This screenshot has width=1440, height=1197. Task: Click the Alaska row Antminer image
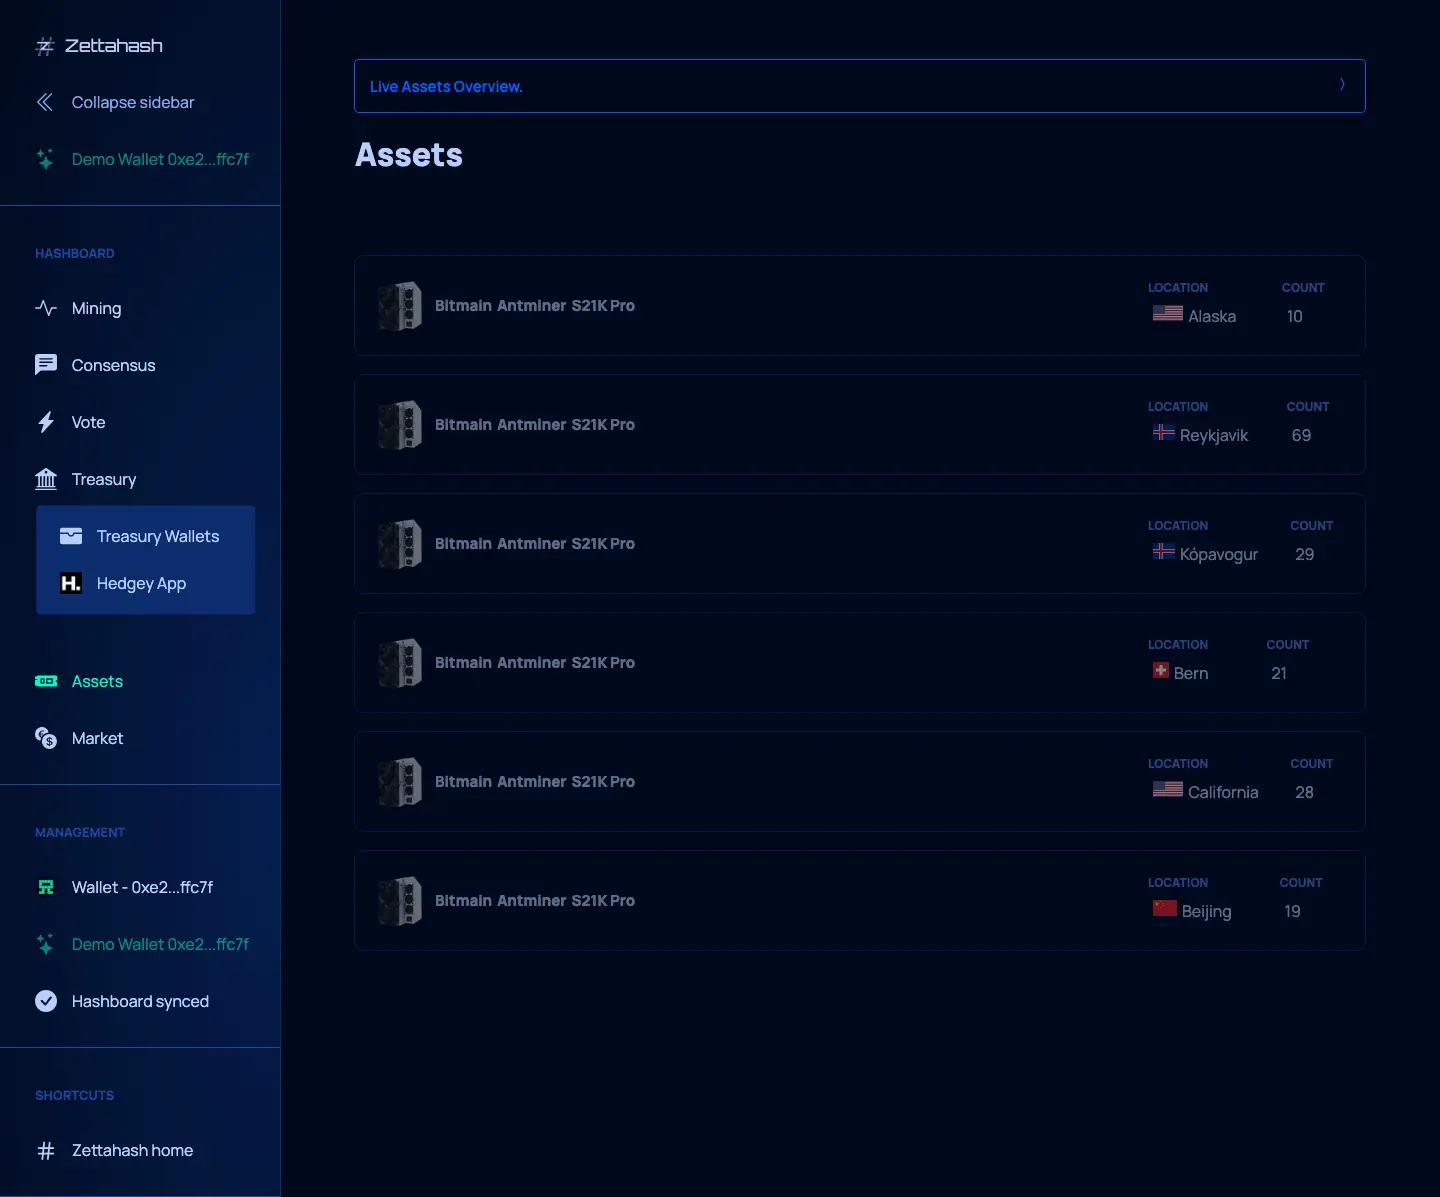(400, 306)
